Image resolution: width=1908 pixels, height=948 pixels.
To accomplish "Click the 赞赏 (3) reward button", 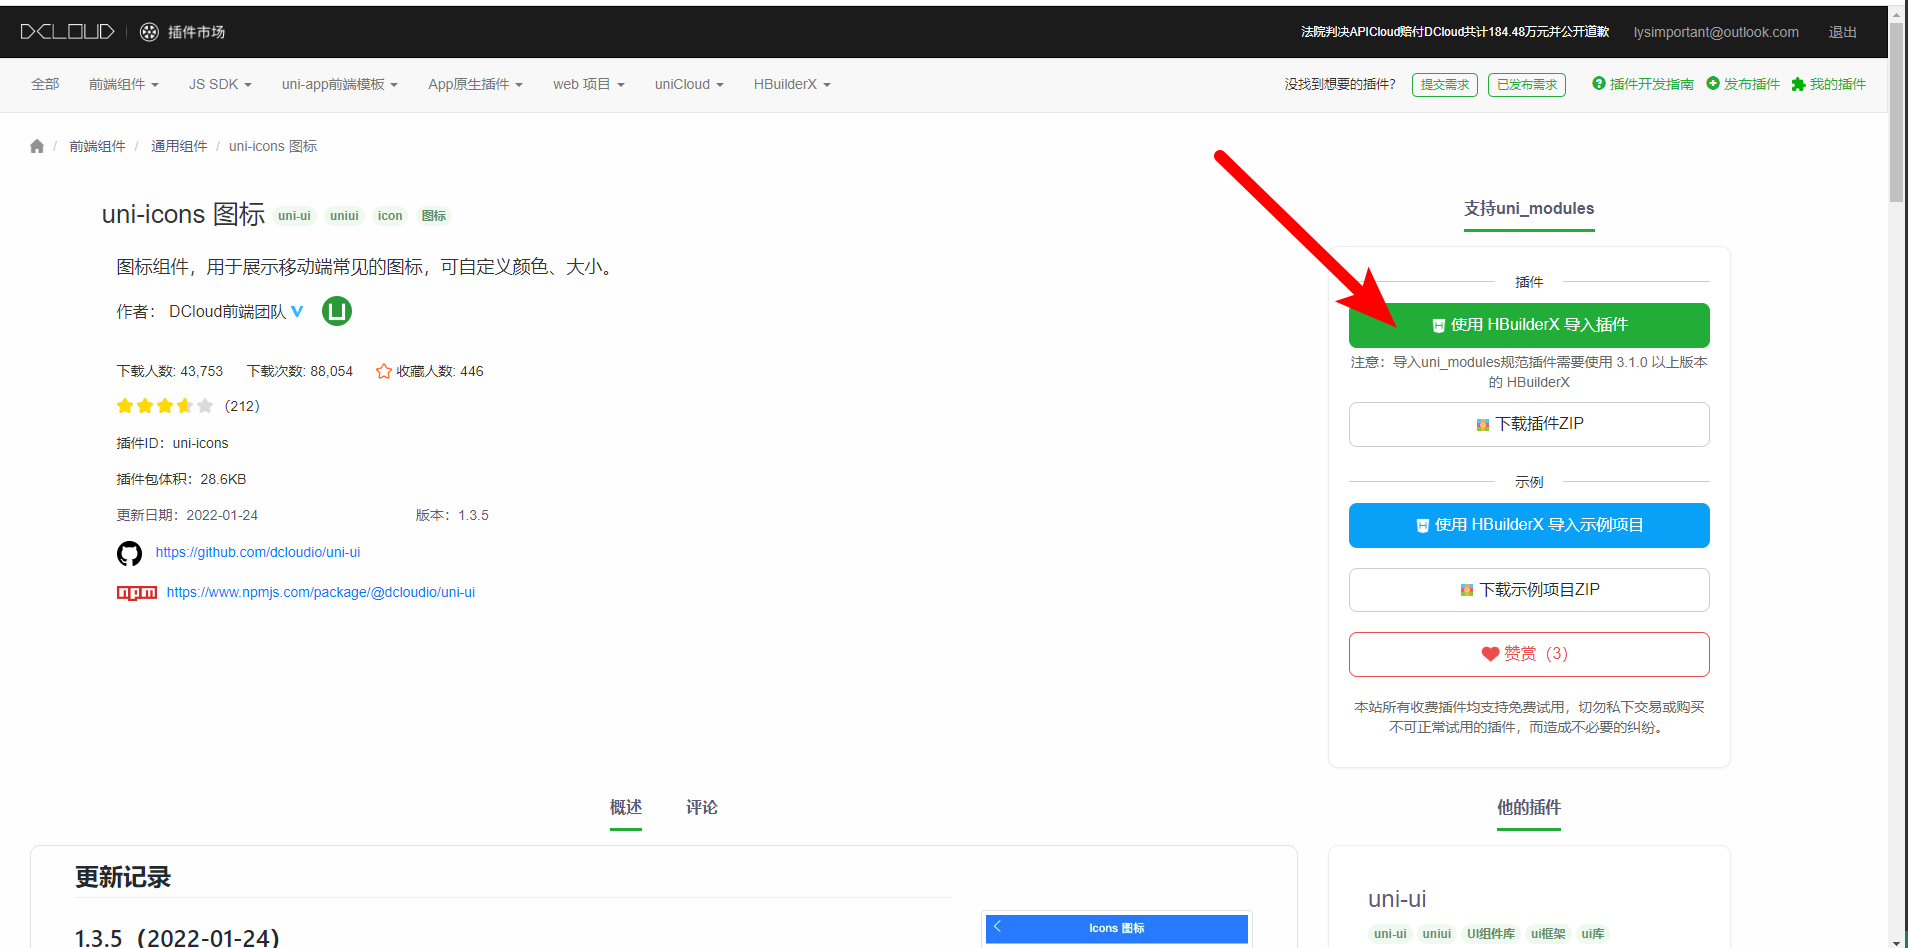I will pos(1529,654).
